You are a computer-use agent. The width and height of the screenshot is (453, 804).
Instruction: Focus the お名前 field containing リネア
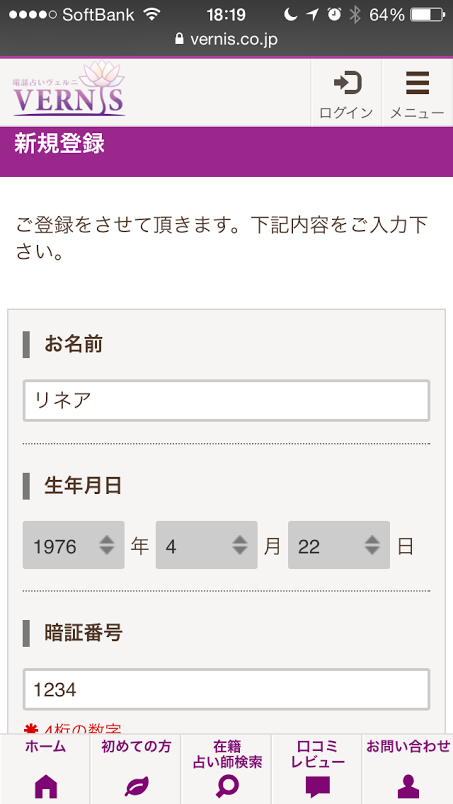point(226,400)
